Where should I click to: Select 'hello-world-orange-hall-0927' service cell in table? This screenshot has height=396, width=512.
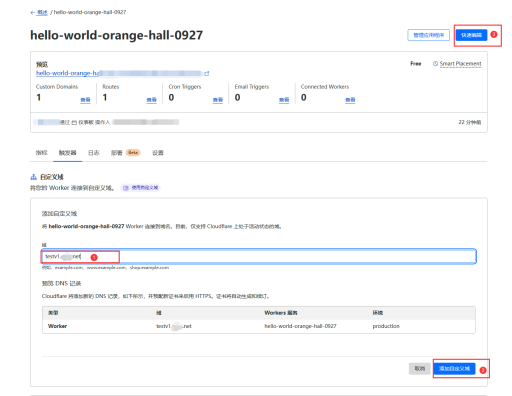(300, 326)
